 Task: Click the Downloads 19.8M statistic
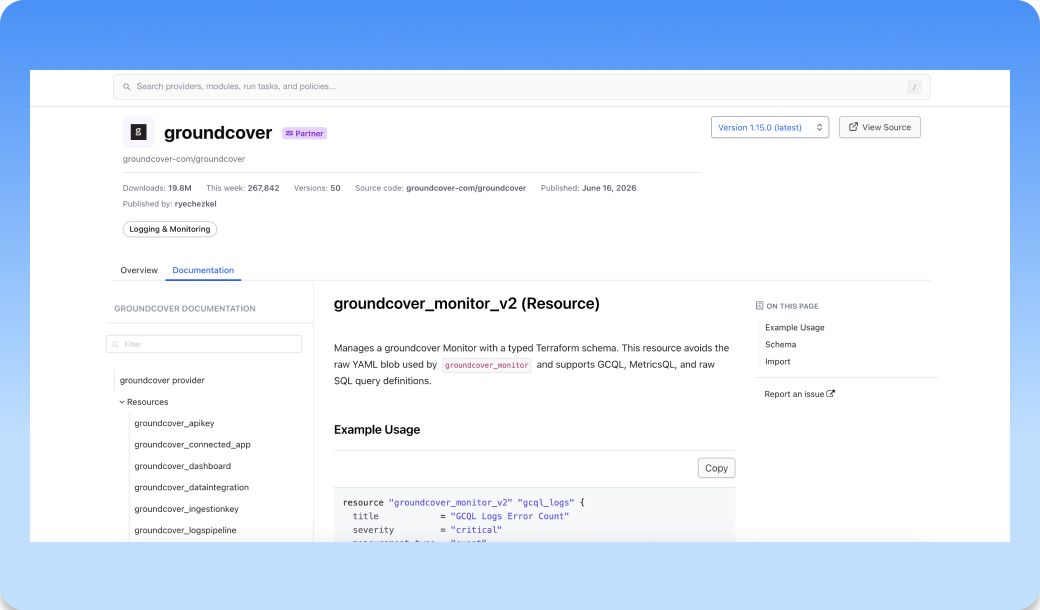coord(157,188)
